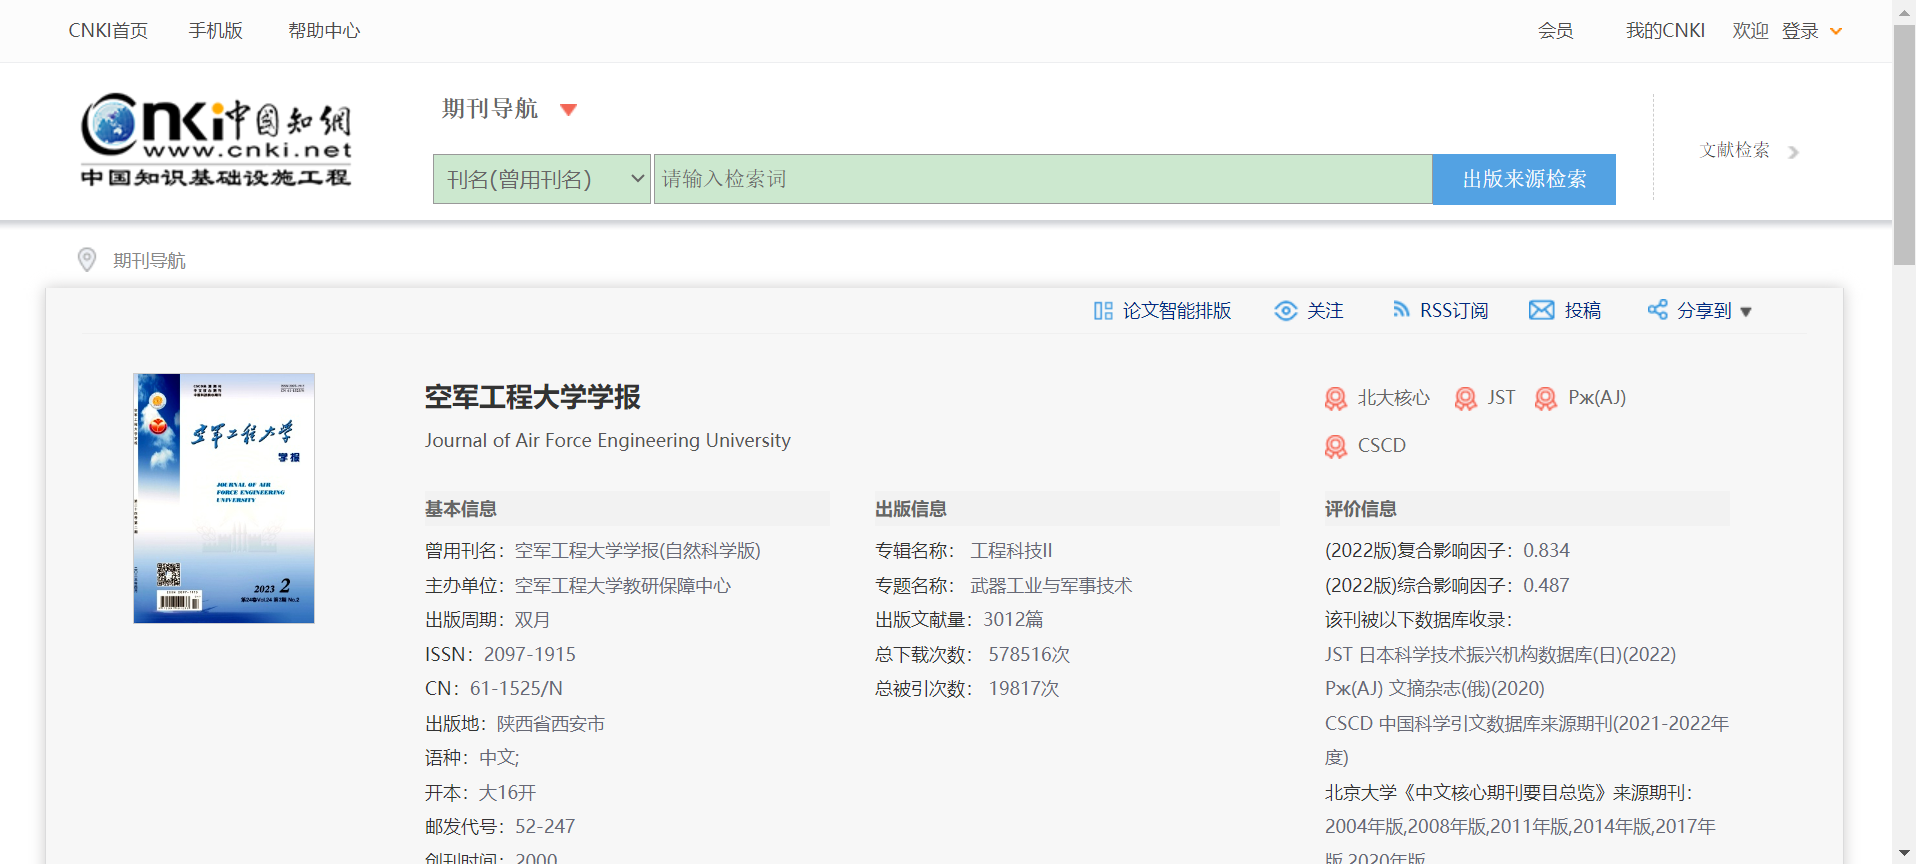
Task: Click the location pin breadcrumb icon
Action: coord(87,260)
